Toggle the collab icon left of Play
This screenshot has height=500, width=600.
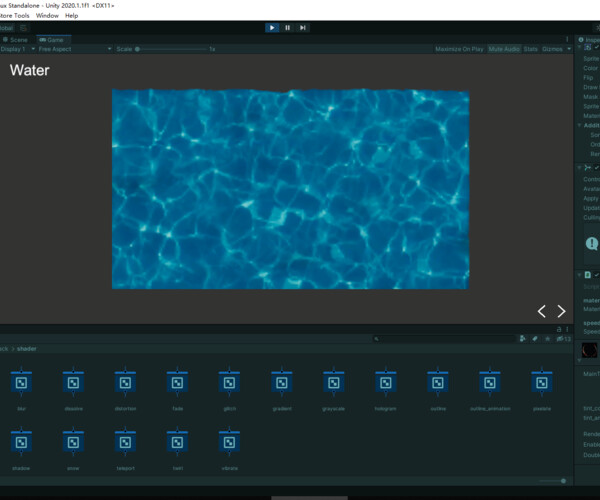point(23,28)
